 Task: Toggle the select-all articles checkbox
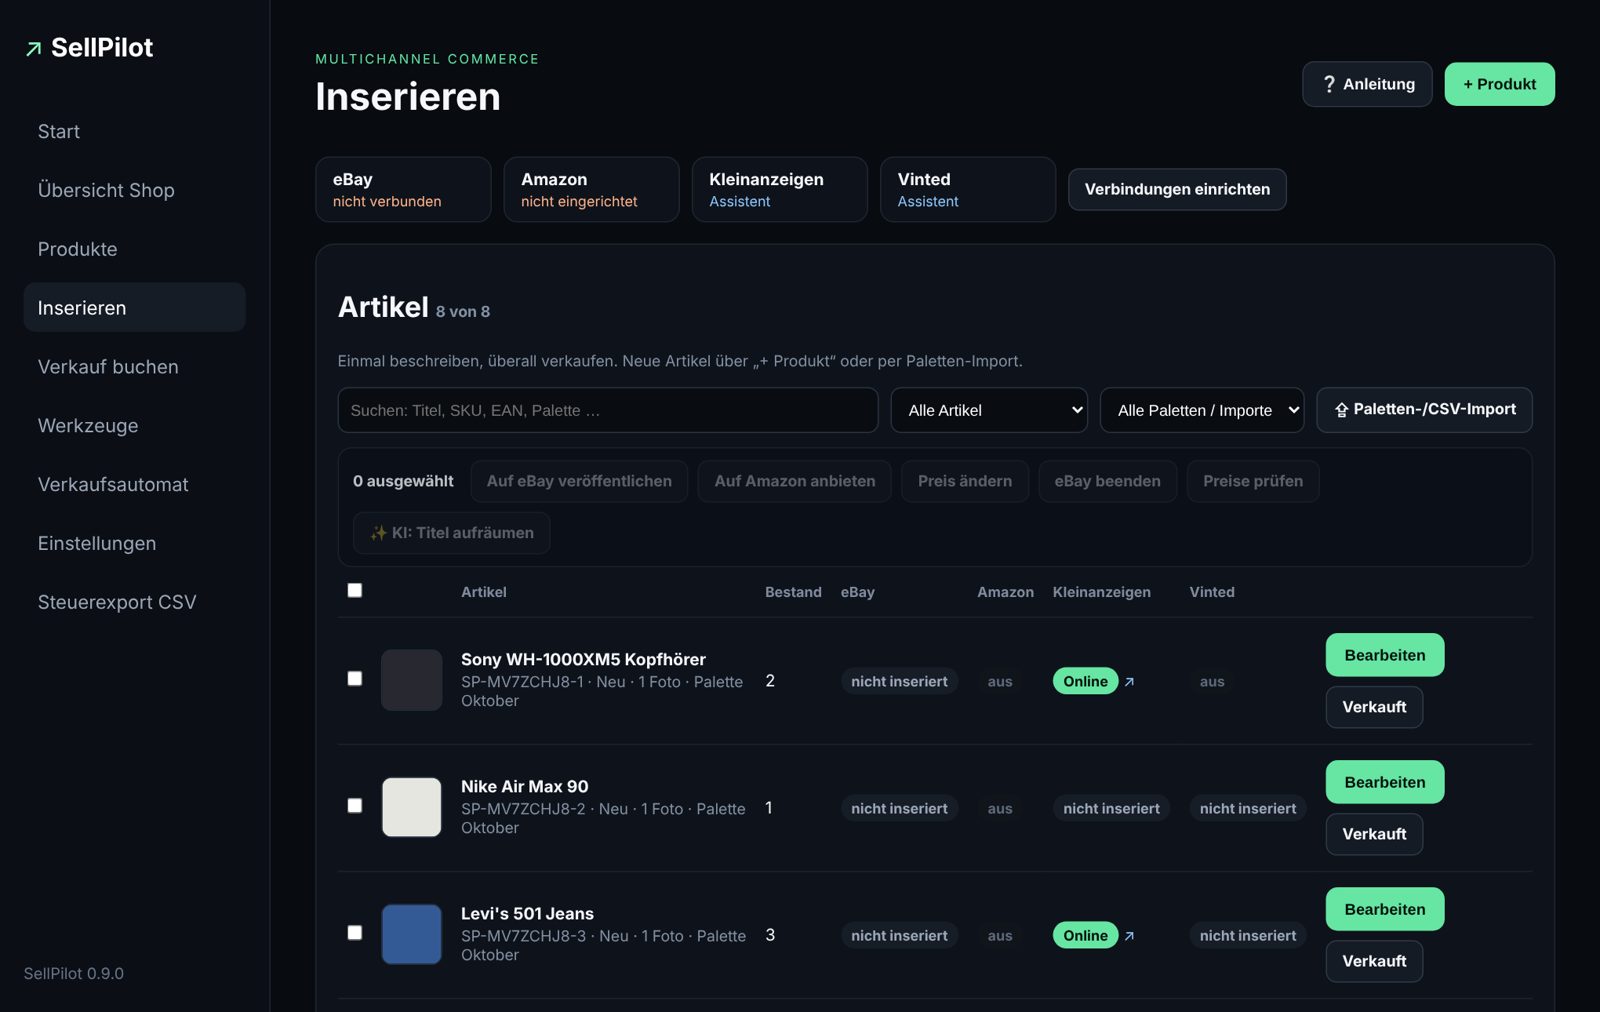(x=355, y=590)
